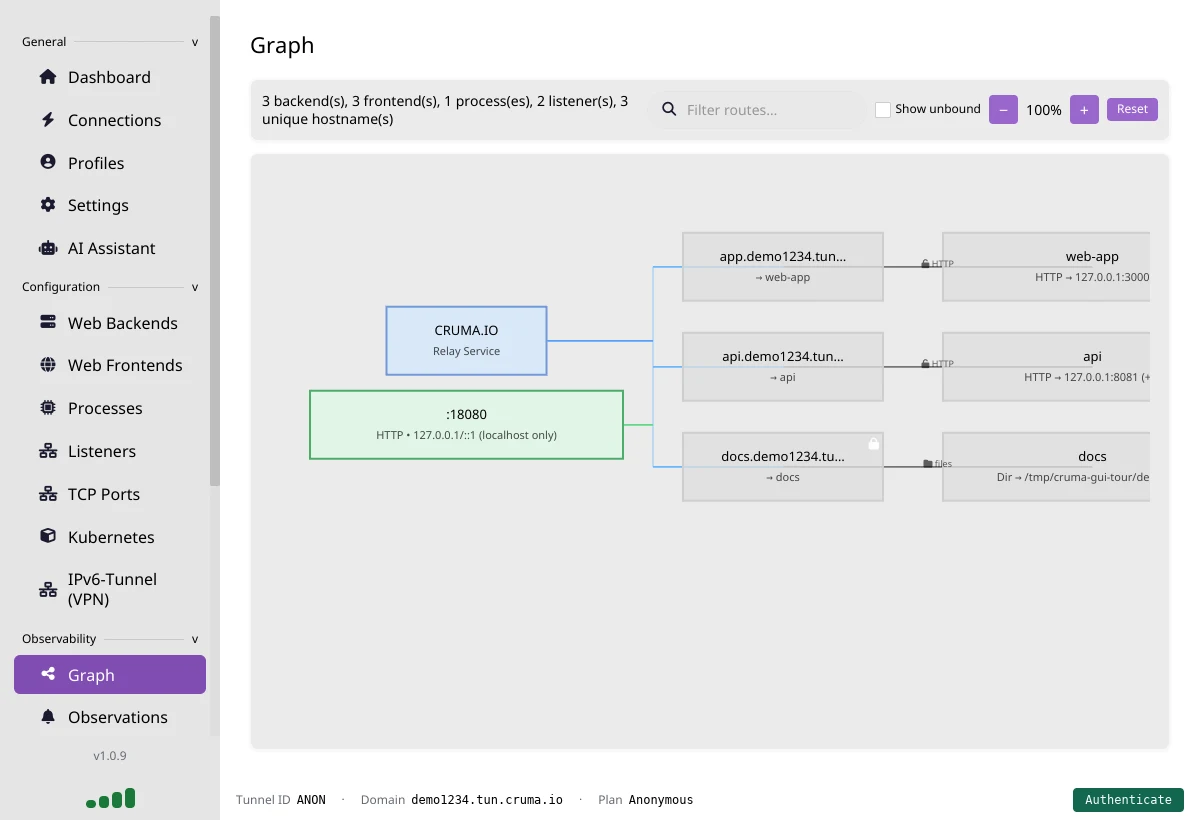Select the api.demo1234.tun frontend node
Viewport: 1200px width, 820px height.
(783, 367)
